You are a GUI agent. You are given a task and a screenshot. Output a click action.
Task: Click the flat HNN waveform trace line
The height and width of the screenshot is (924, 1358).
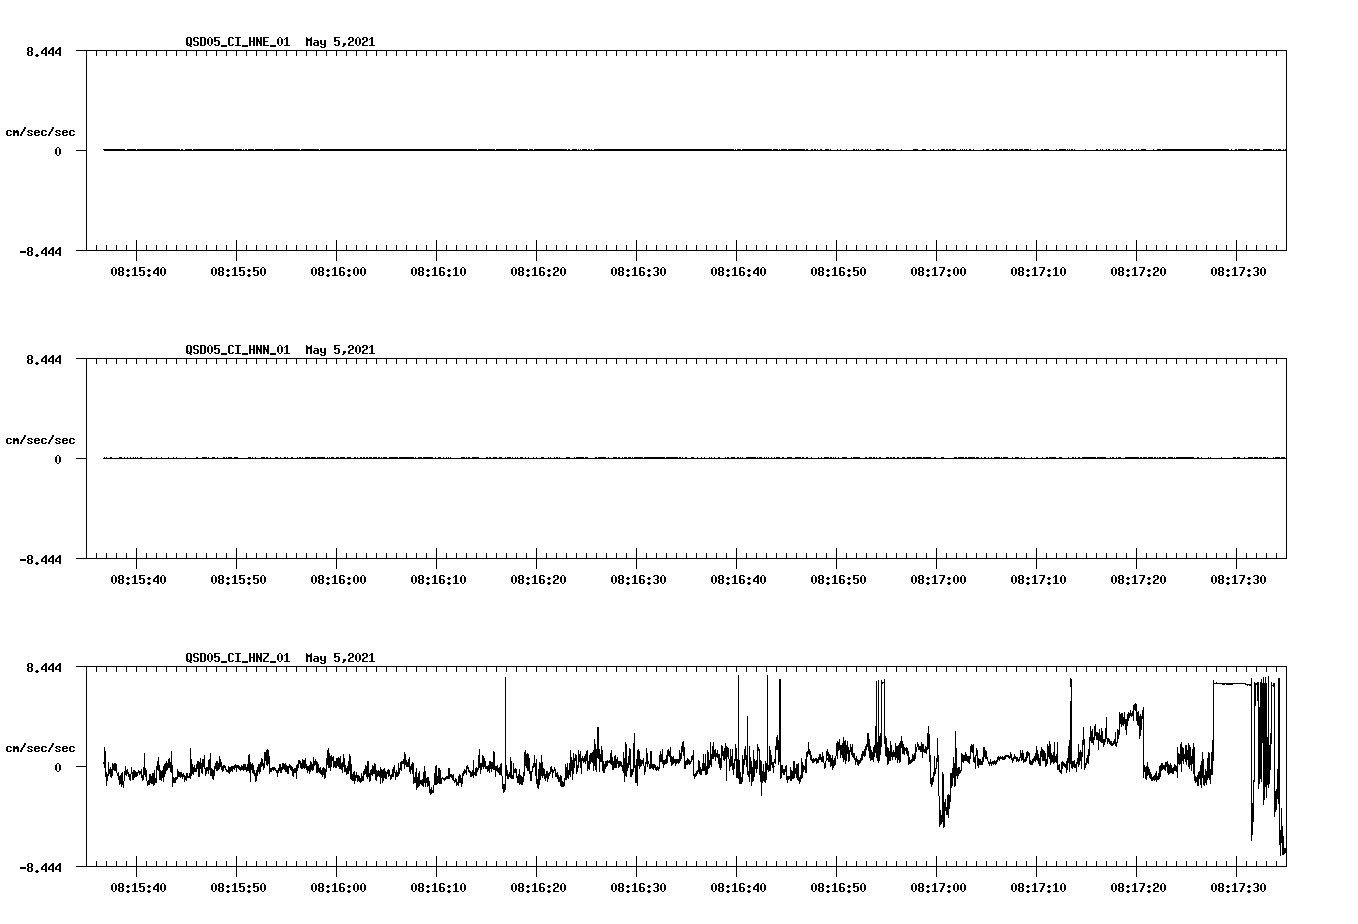click(600, 458)
